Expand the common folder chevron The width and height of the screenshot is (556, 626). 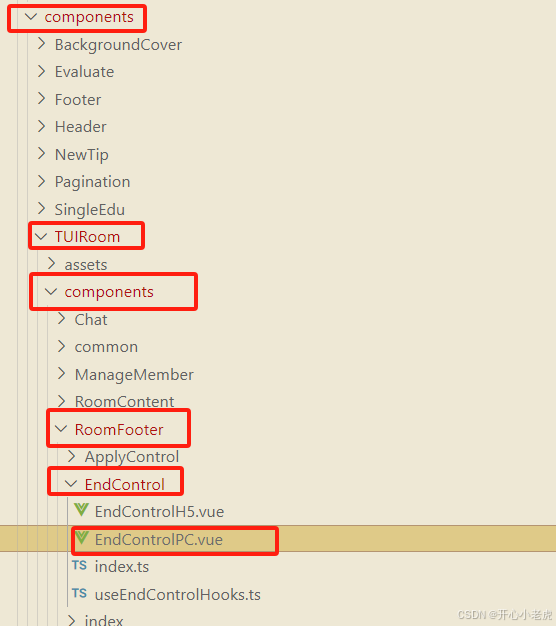point(61,346)
